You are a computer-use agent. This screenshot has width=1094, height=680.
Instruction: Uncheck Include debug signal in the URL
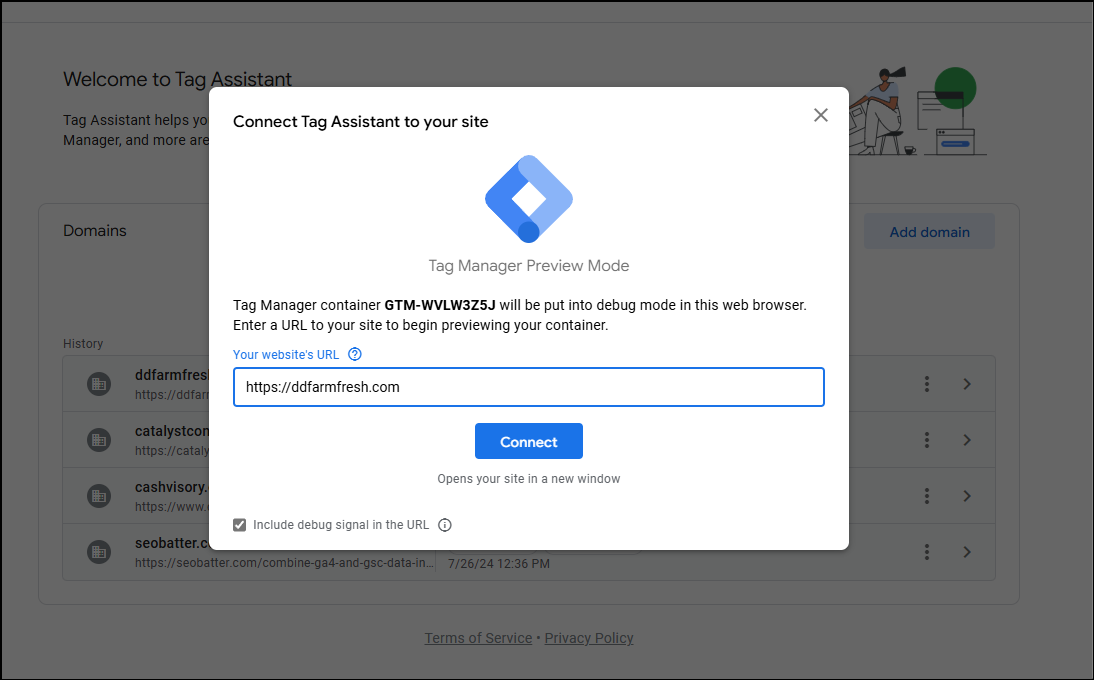[x=239, y=525]
